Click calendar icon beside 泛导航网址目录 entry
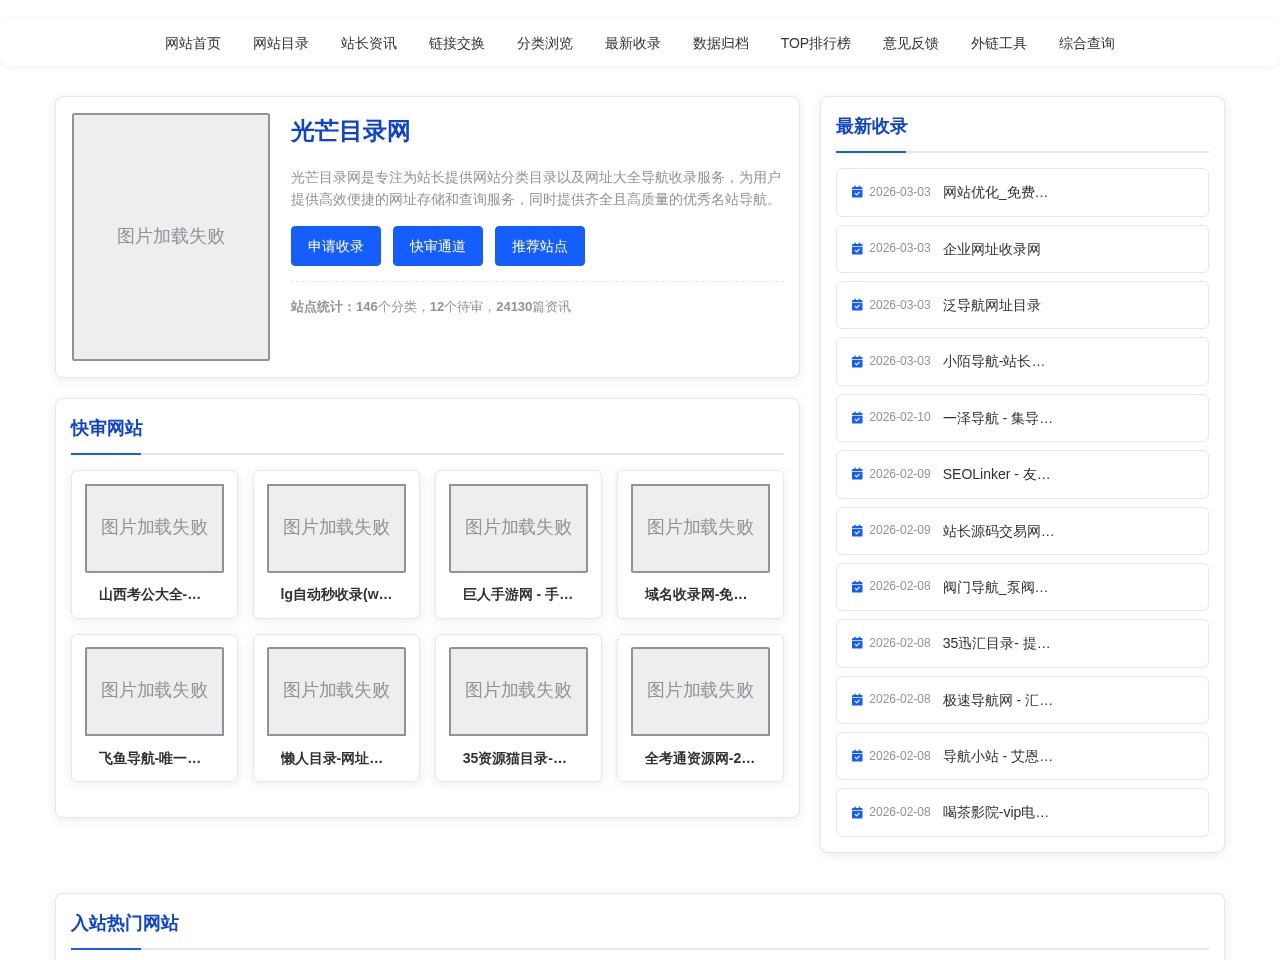 click(857, 305)
